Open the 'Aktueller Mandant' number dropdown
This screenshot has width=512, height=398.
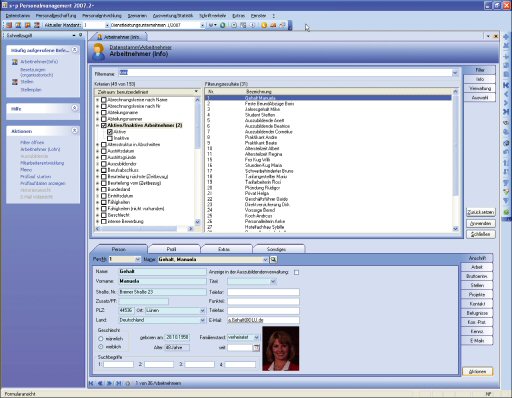tap(107, 25)
